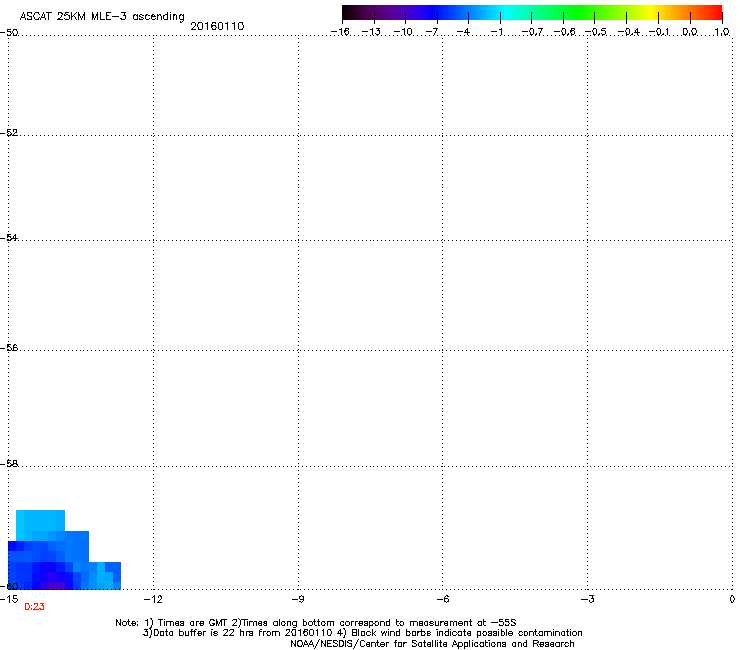Click the color bar label -0.4
The image size is (740, 650).
(x=629, y=32)
